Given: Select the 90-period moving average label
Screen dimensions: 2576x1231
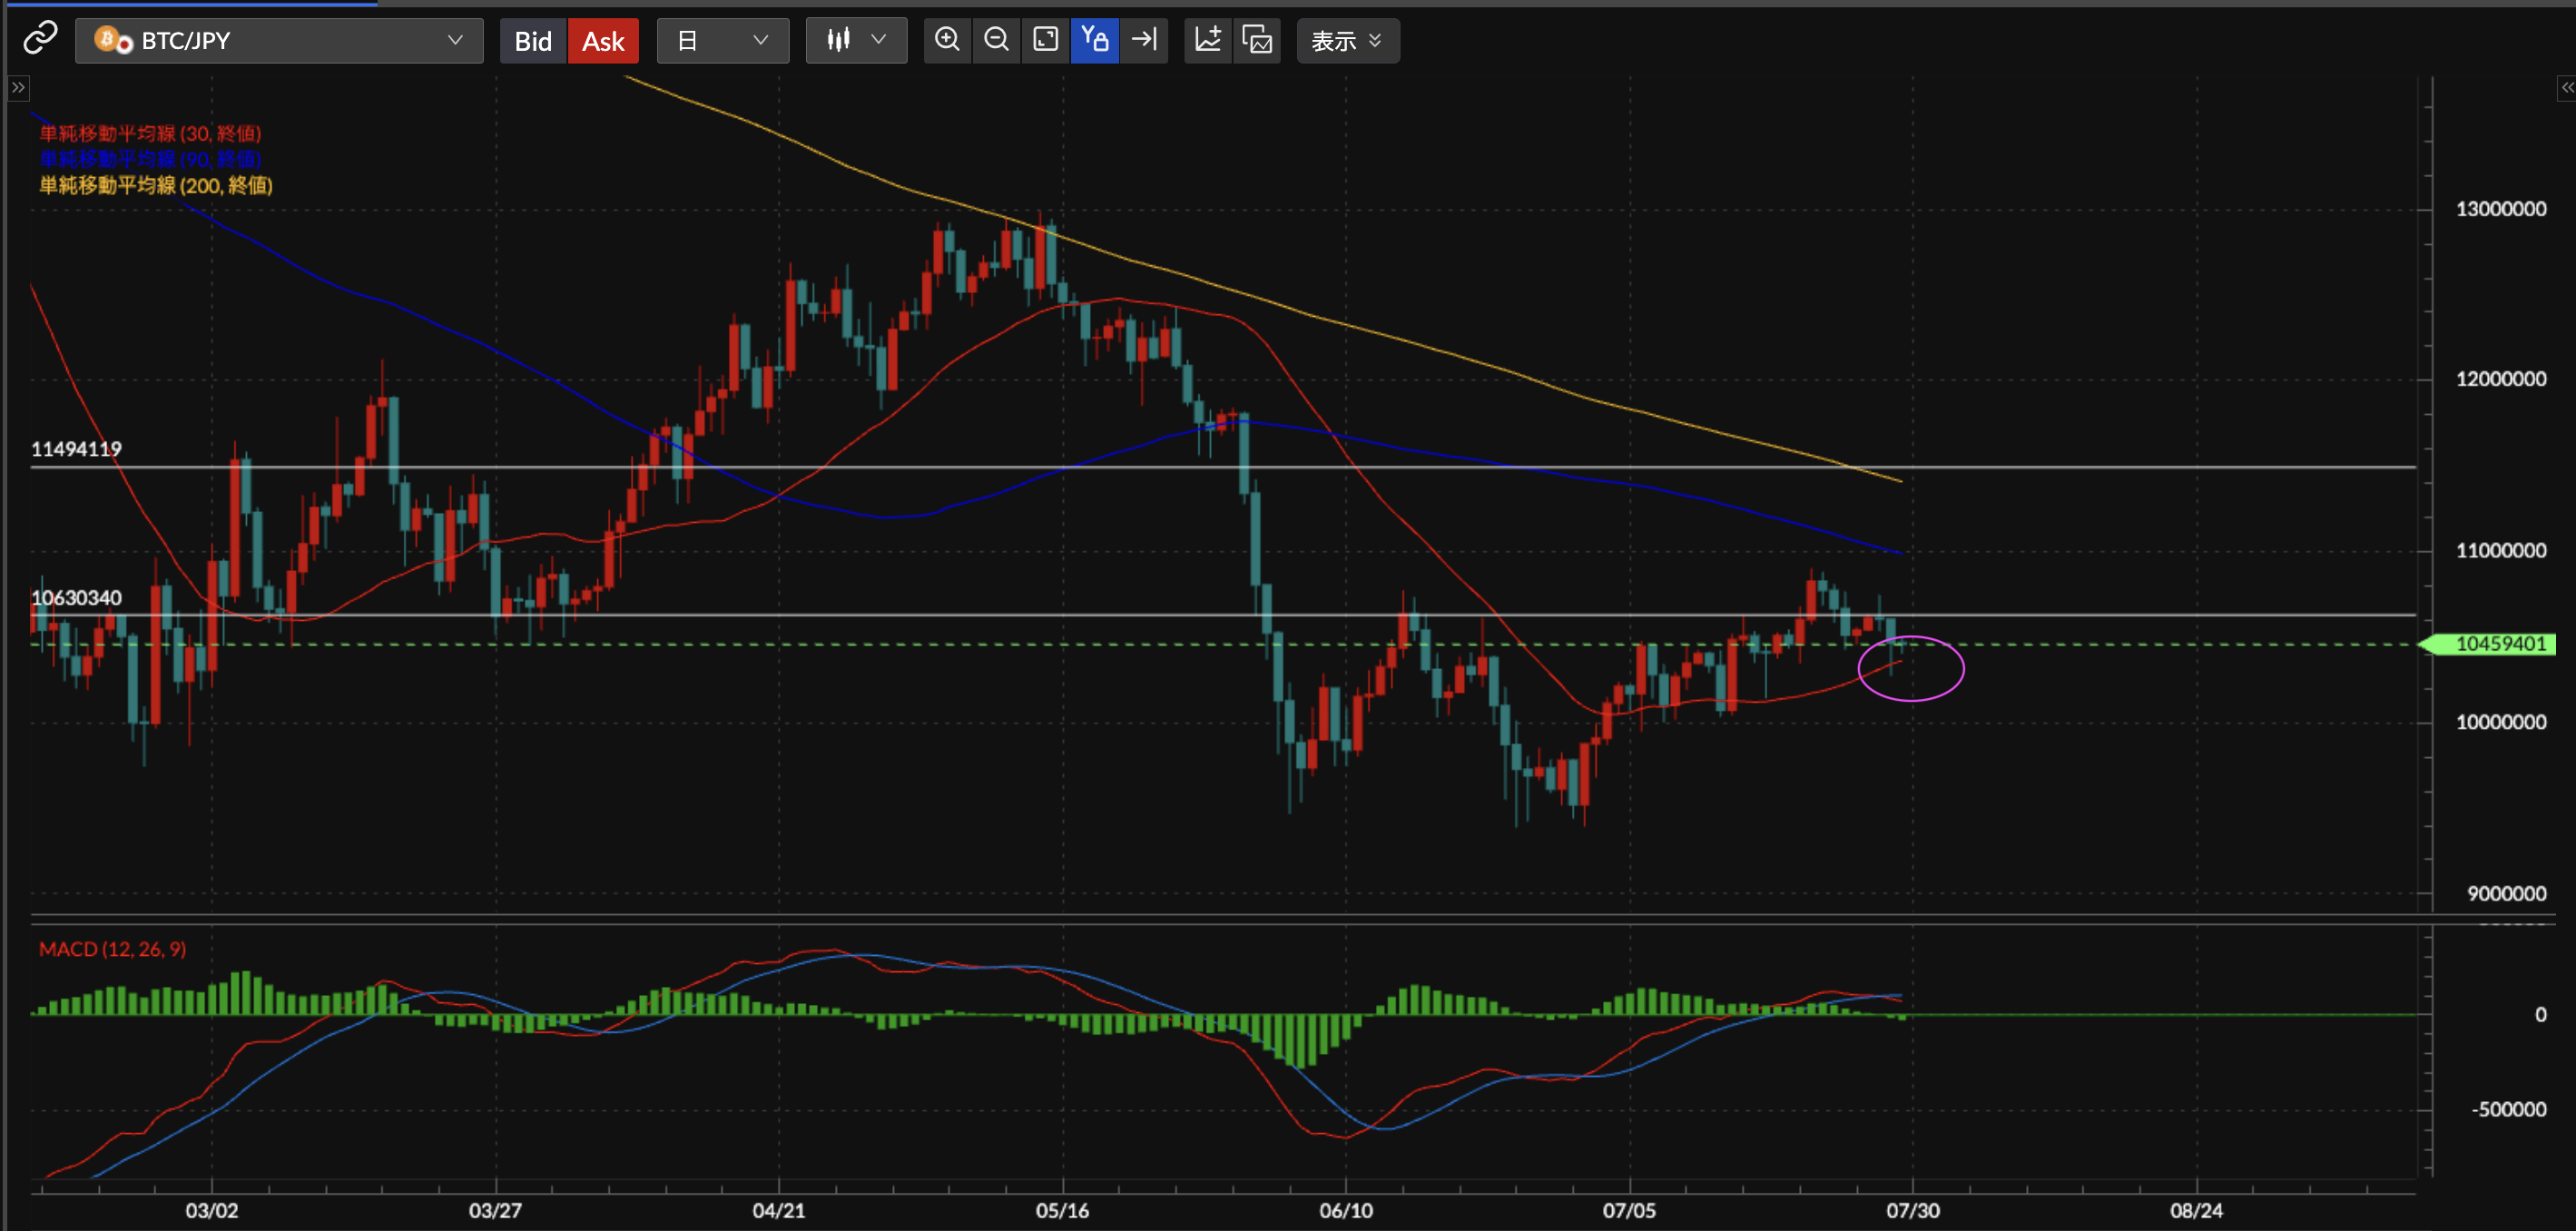Looking at the screenshot, I should click(x=150, y=159).
